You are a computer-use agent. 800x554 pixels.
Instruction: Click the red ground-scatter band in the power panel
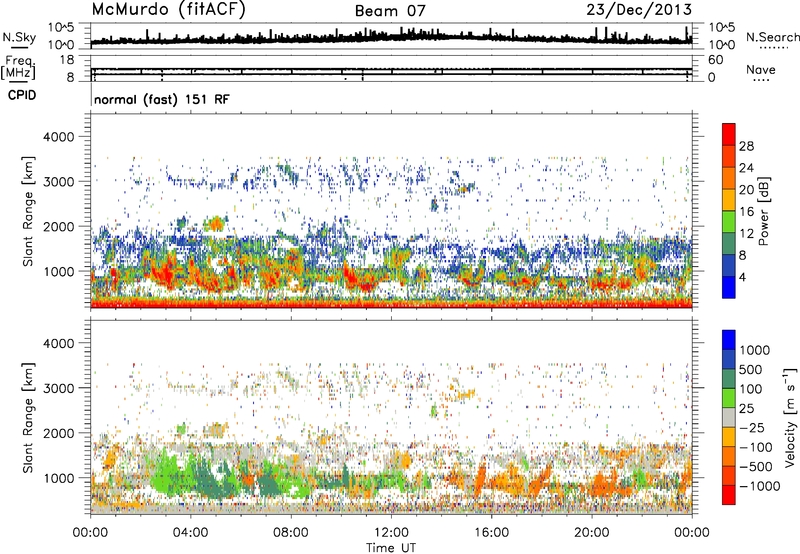391,304
